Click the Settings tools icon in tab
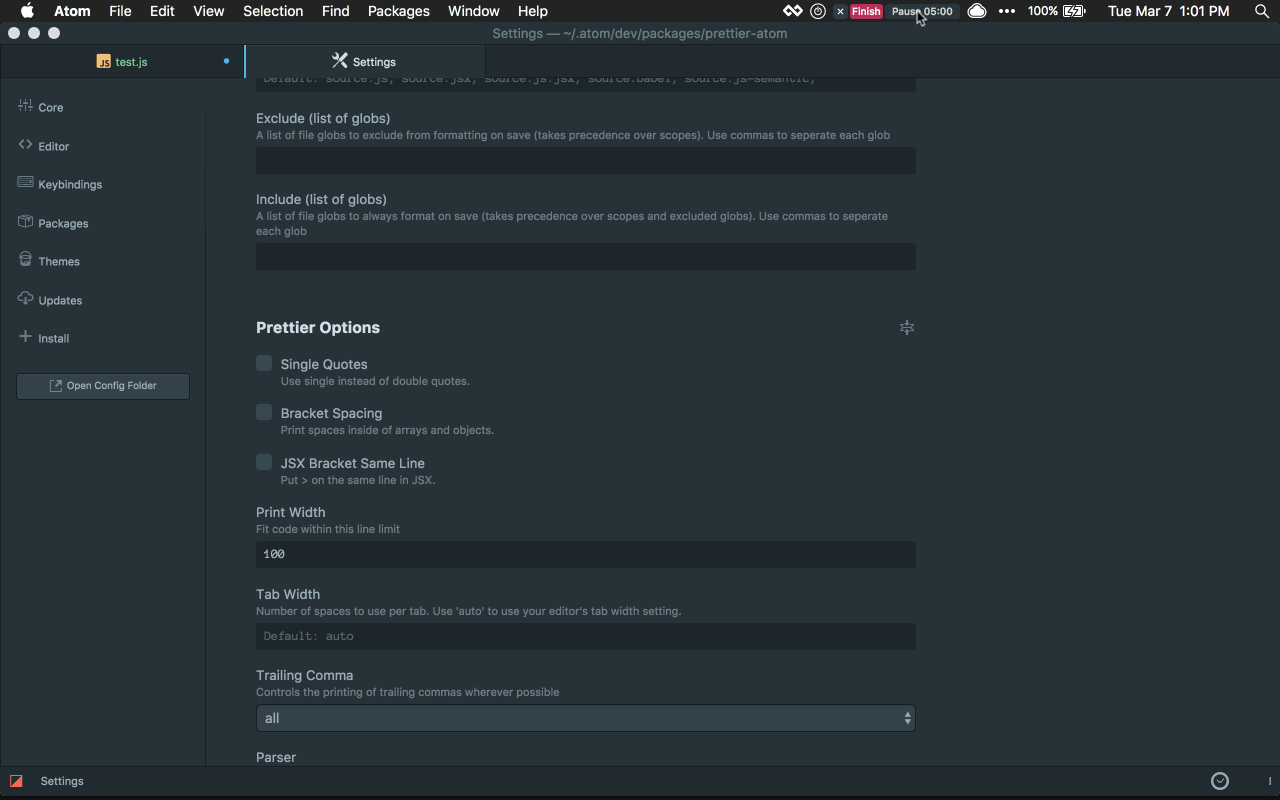The width and height of the screenshot is (1280, 800). point(339,61)
